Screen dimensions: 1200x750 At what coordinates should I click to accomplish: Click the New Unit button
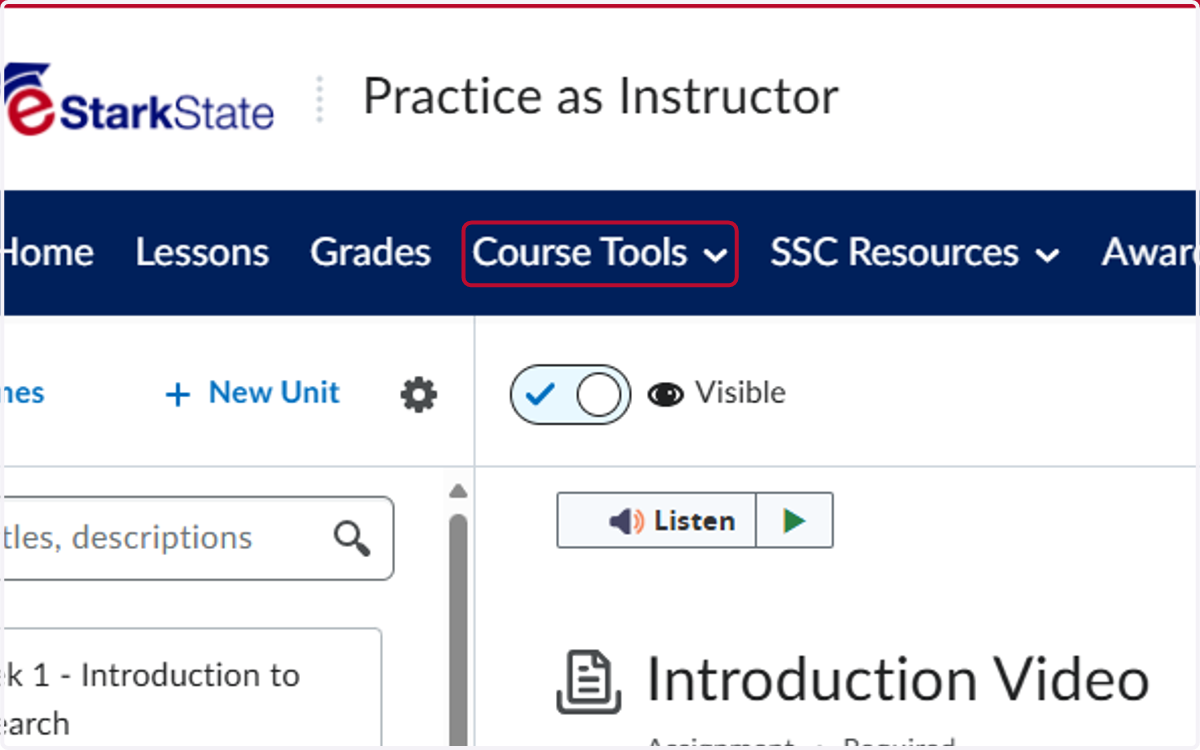pyautogui.click(x=252, y=393)
